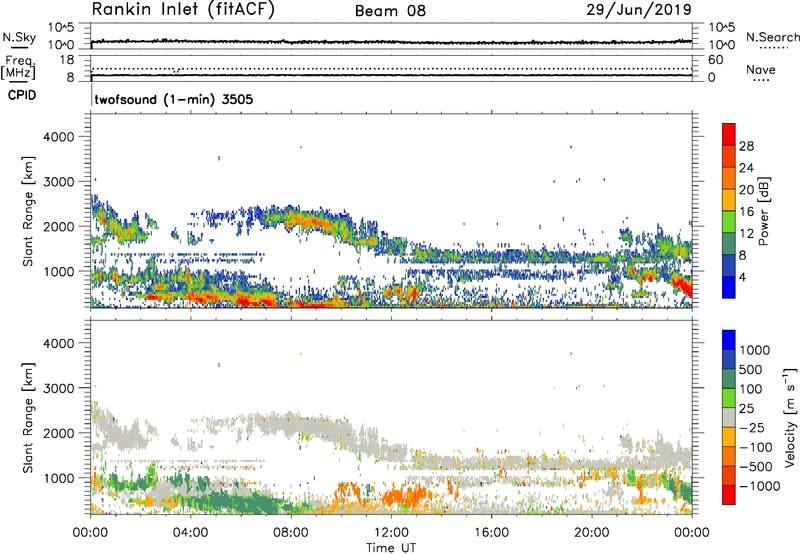This screenshot has width=800, height=554.
Task: Click the 'Power [dB]' color bar title
Action: point(763,211)
